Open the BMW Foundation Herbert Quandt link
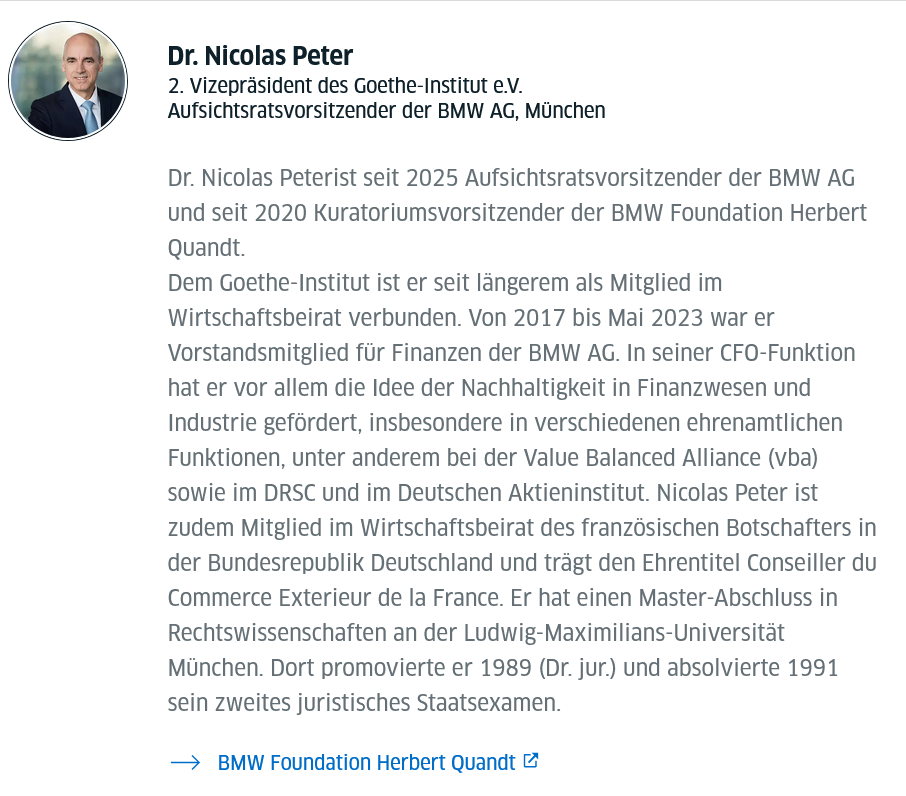 click(x=366, y=762)
